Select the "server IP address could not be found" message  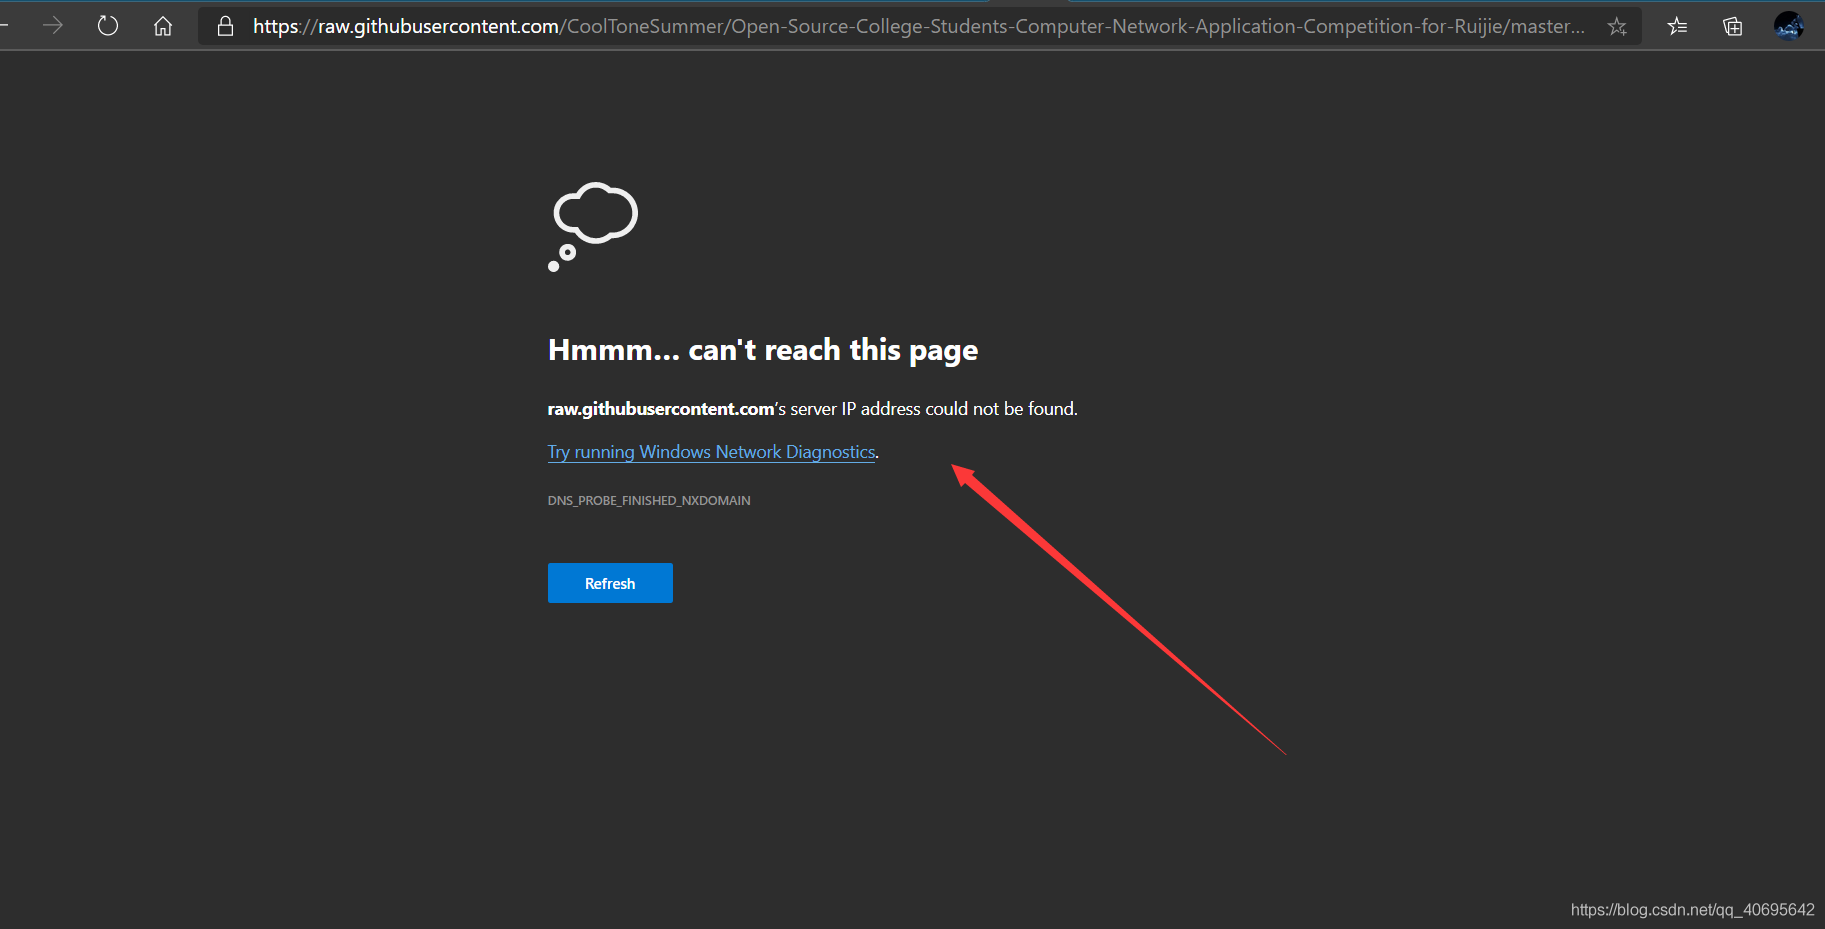coord(812,408)
